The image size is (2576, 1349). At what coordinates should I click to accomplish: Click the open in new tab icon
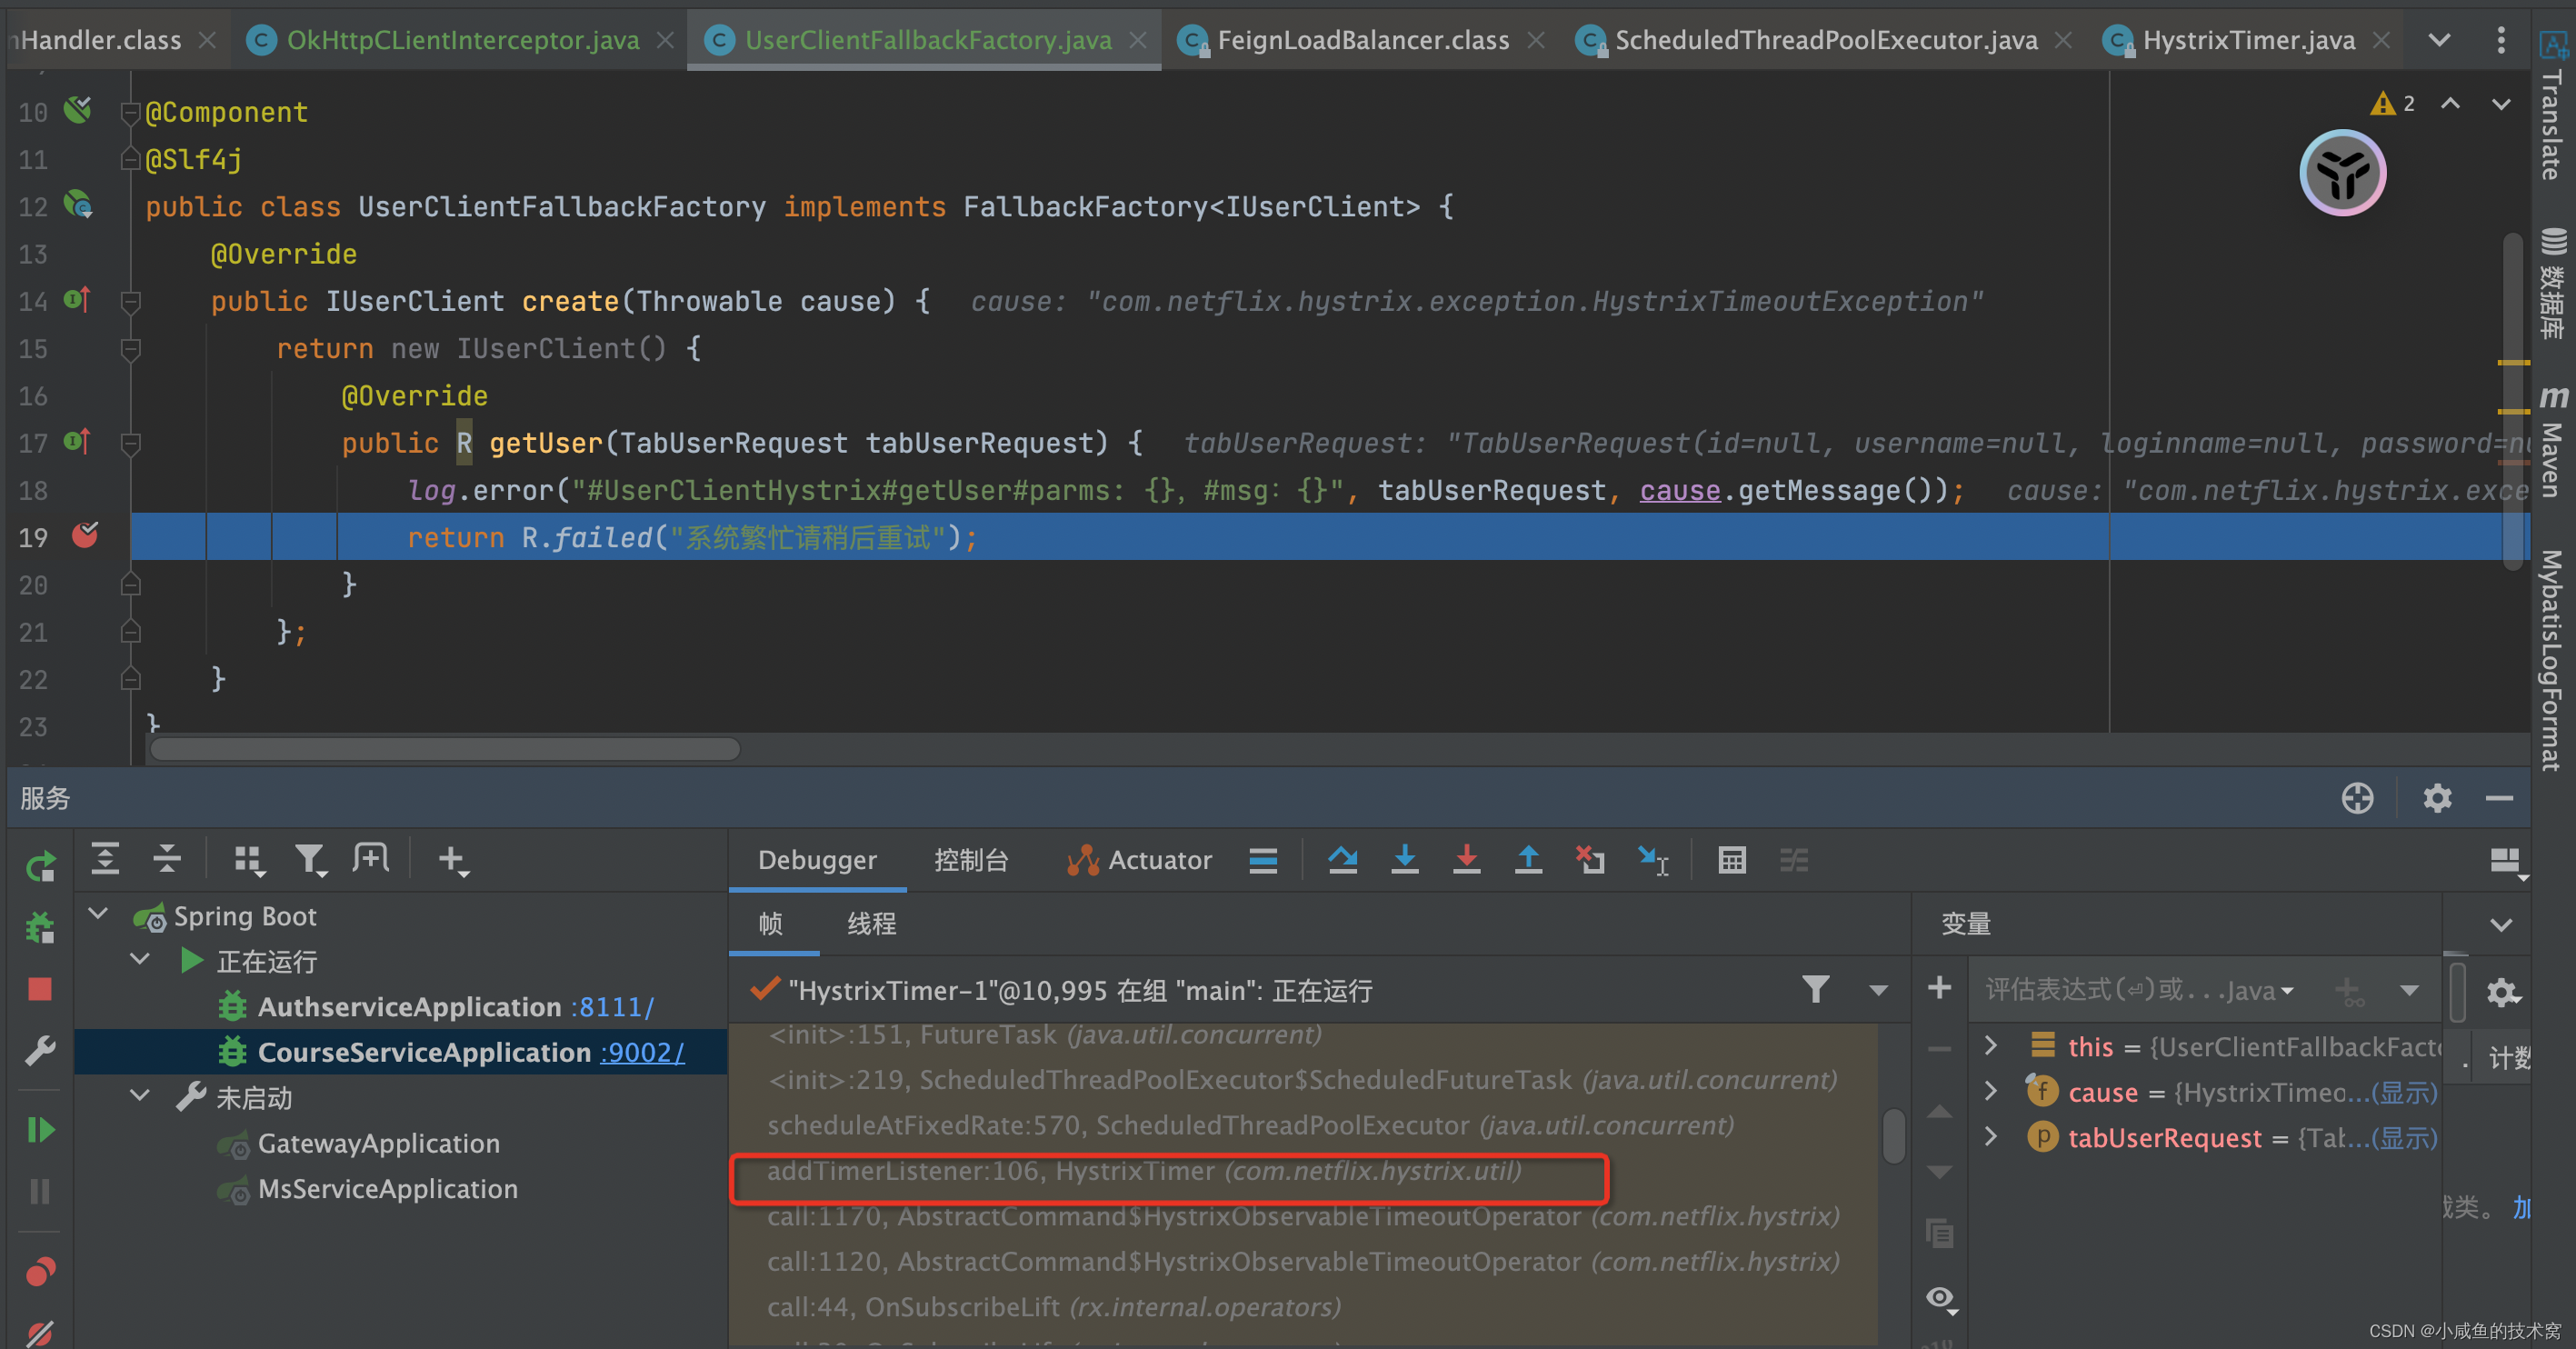(x=371, y=858)
